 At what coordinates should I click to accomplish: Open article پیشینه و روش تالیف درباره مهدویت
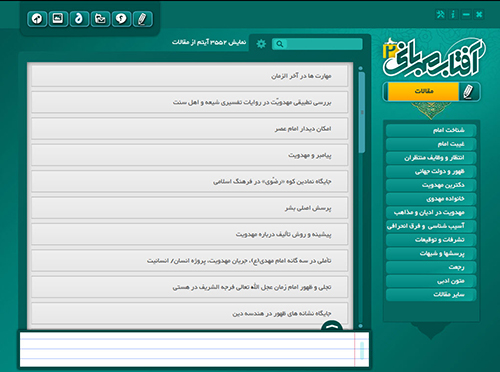189,234
